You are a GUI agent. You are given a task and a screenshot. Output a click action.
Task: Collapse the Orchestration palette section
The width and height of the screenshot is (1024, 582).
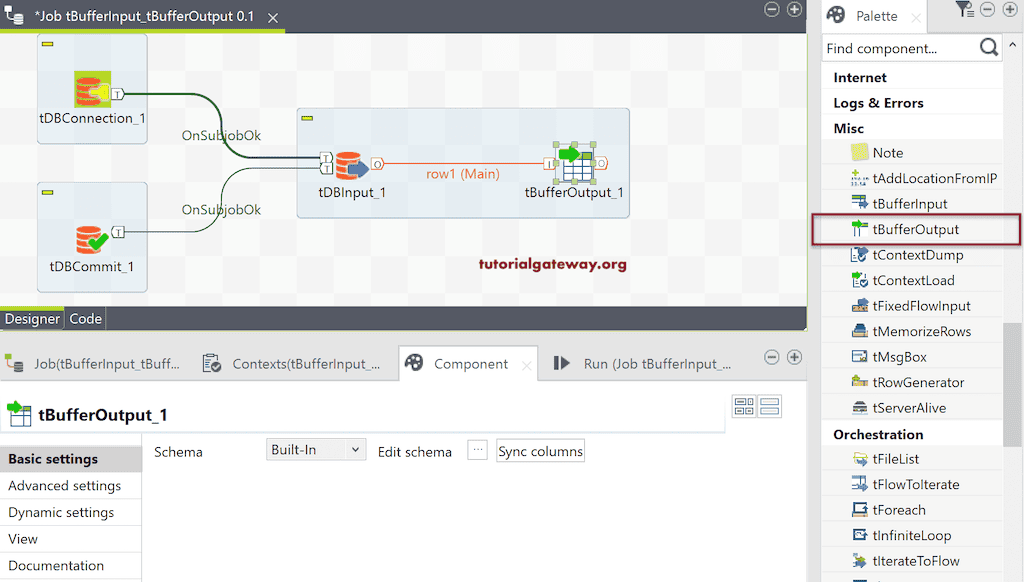pyautogui.click(x=876, y=433)
